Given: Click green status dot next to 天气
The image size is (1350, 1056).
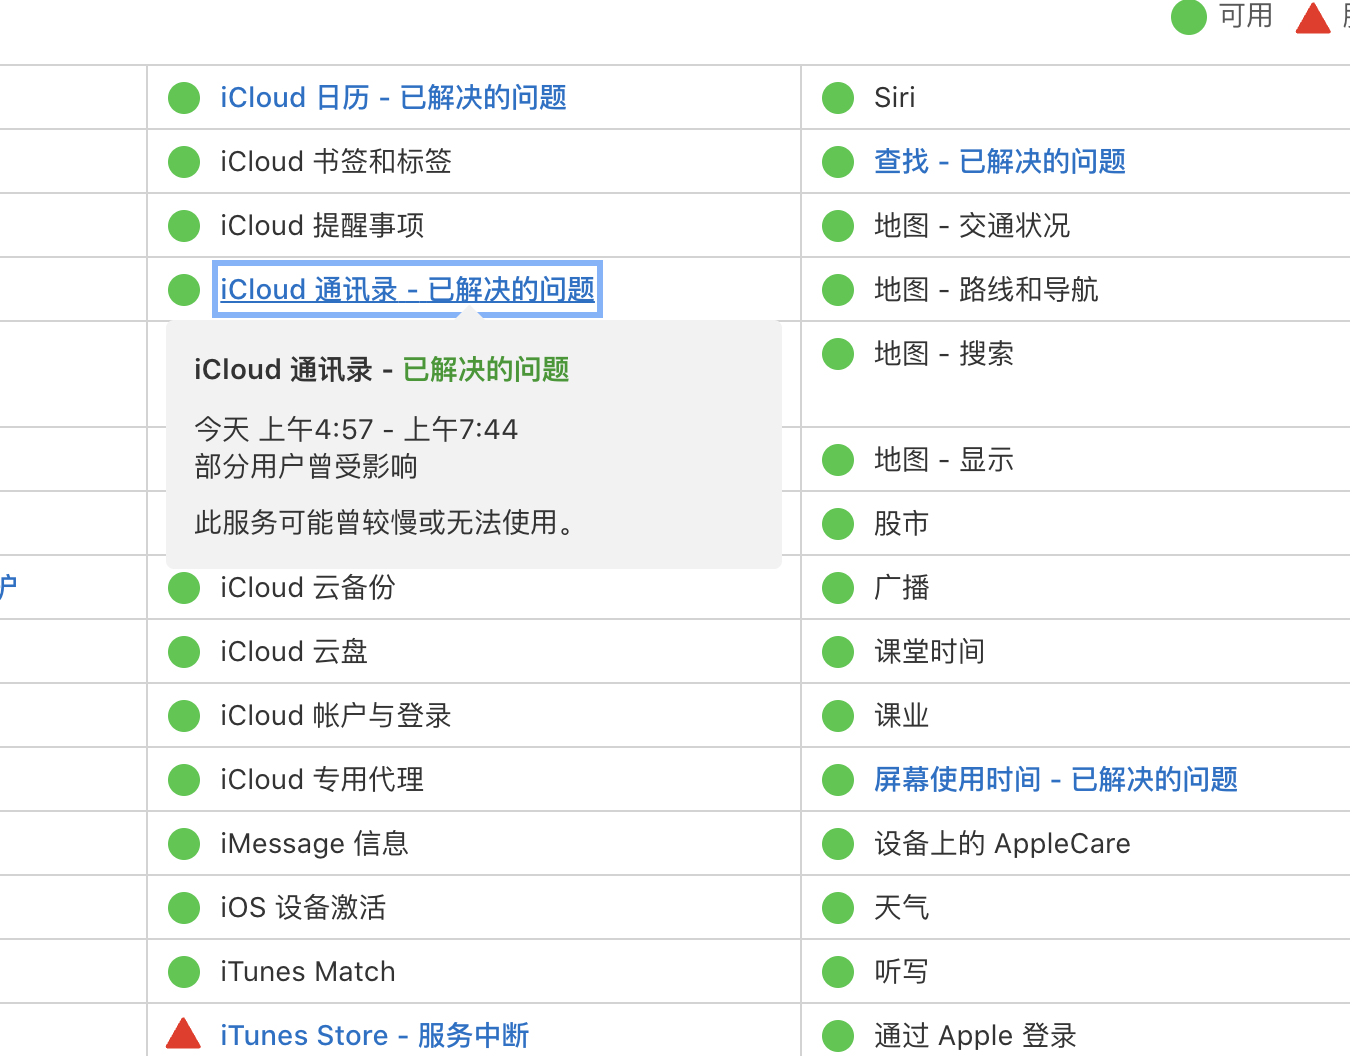Looking at the screenshot, I should coord(838,908).
